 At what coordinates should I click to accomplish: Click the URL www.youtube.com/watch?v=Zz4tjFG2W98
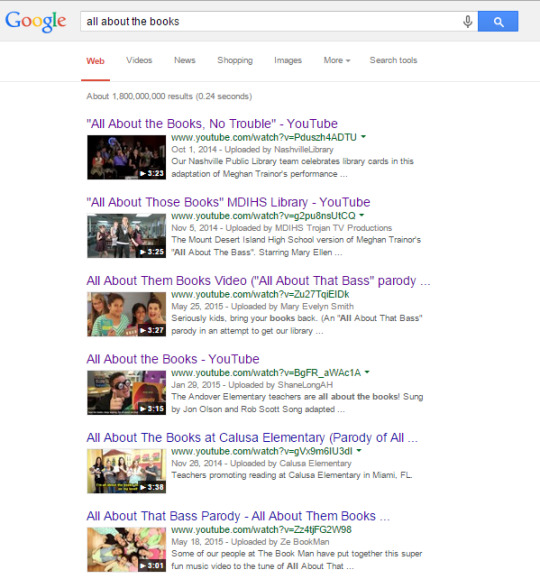click(x=261, y=530)
